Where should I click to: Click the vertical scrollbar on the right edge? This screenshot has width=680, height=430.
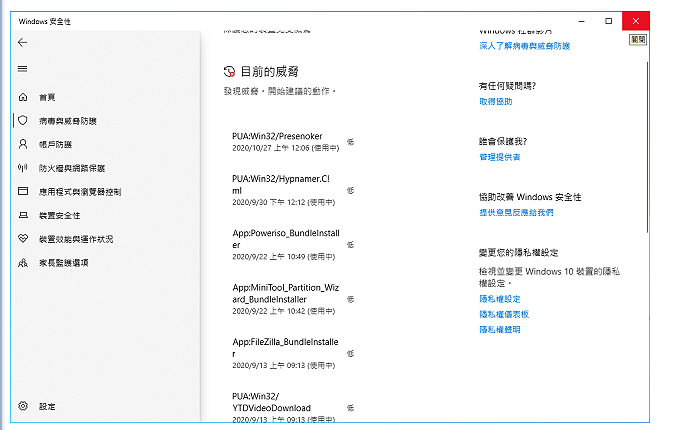pyautogui.click(x=647, y=147)
